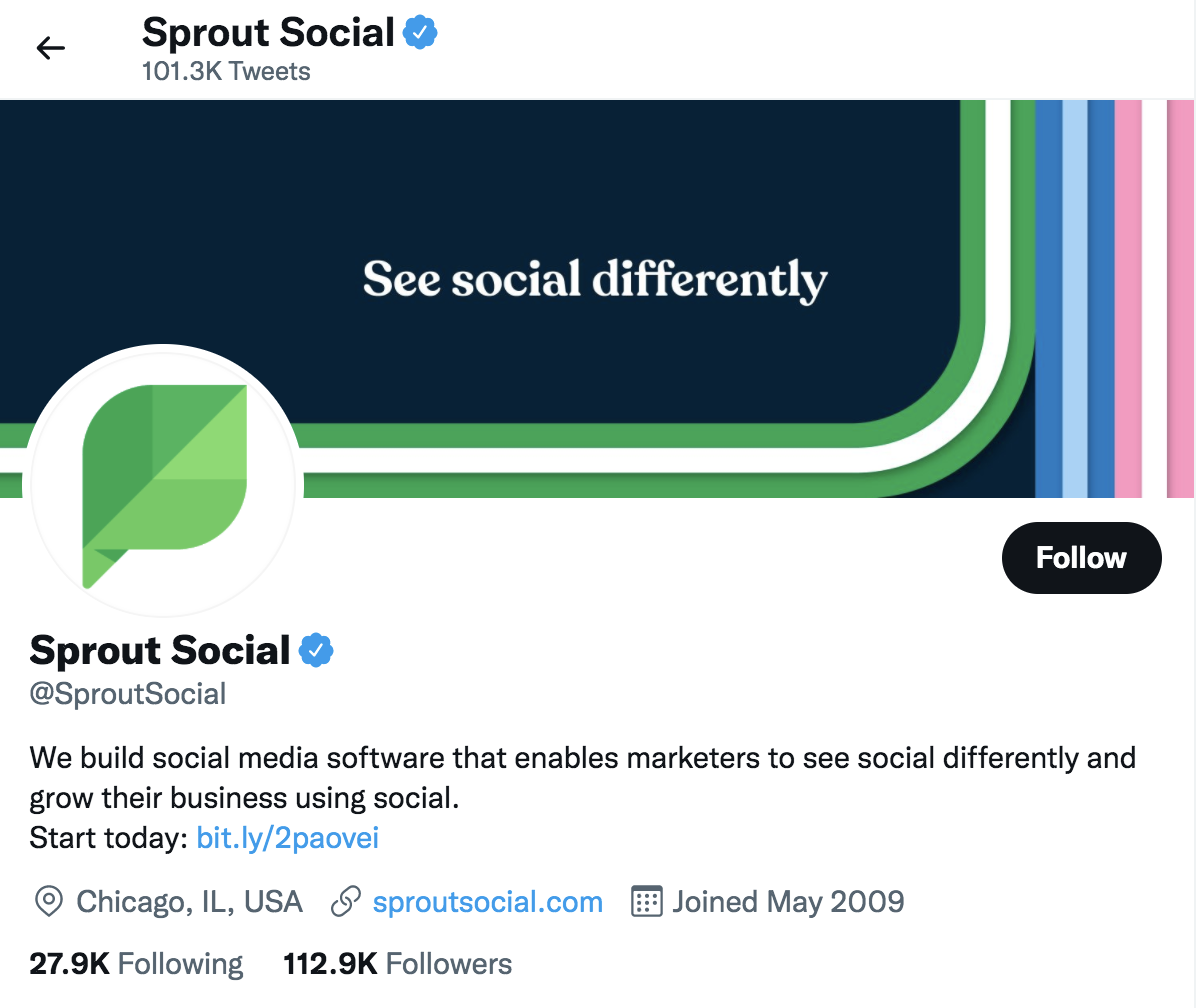This screenshot has width=1196, height=1008.
Task: Click the @SproutSocial handle
Action: (x=128, y=693)
